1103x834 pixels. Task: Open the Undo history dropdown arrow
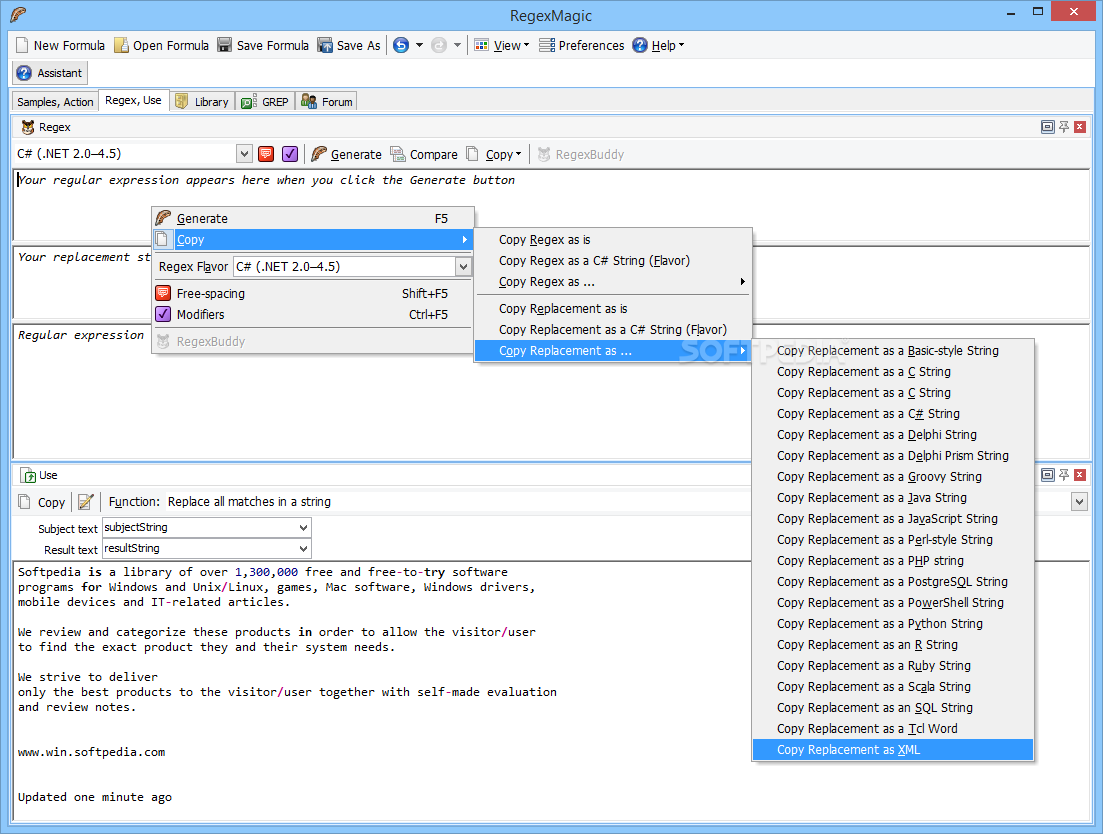click(x=419, y=46)
